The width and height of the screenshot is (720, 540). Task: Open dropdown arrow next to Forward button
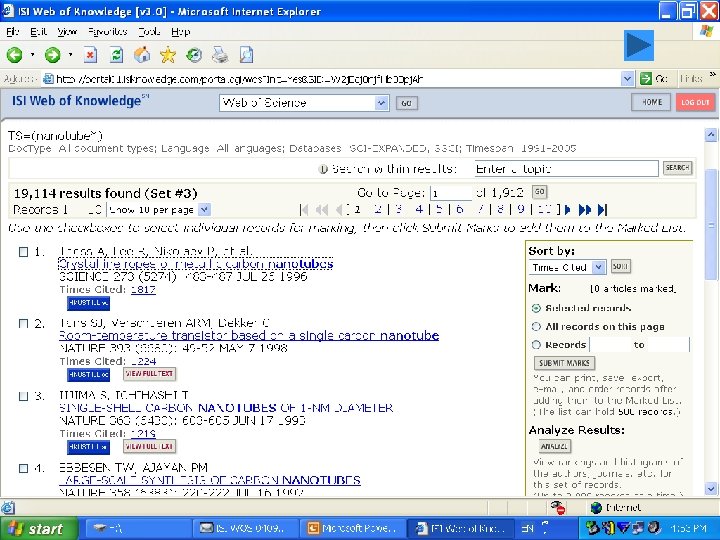click(x=70, y=55)
